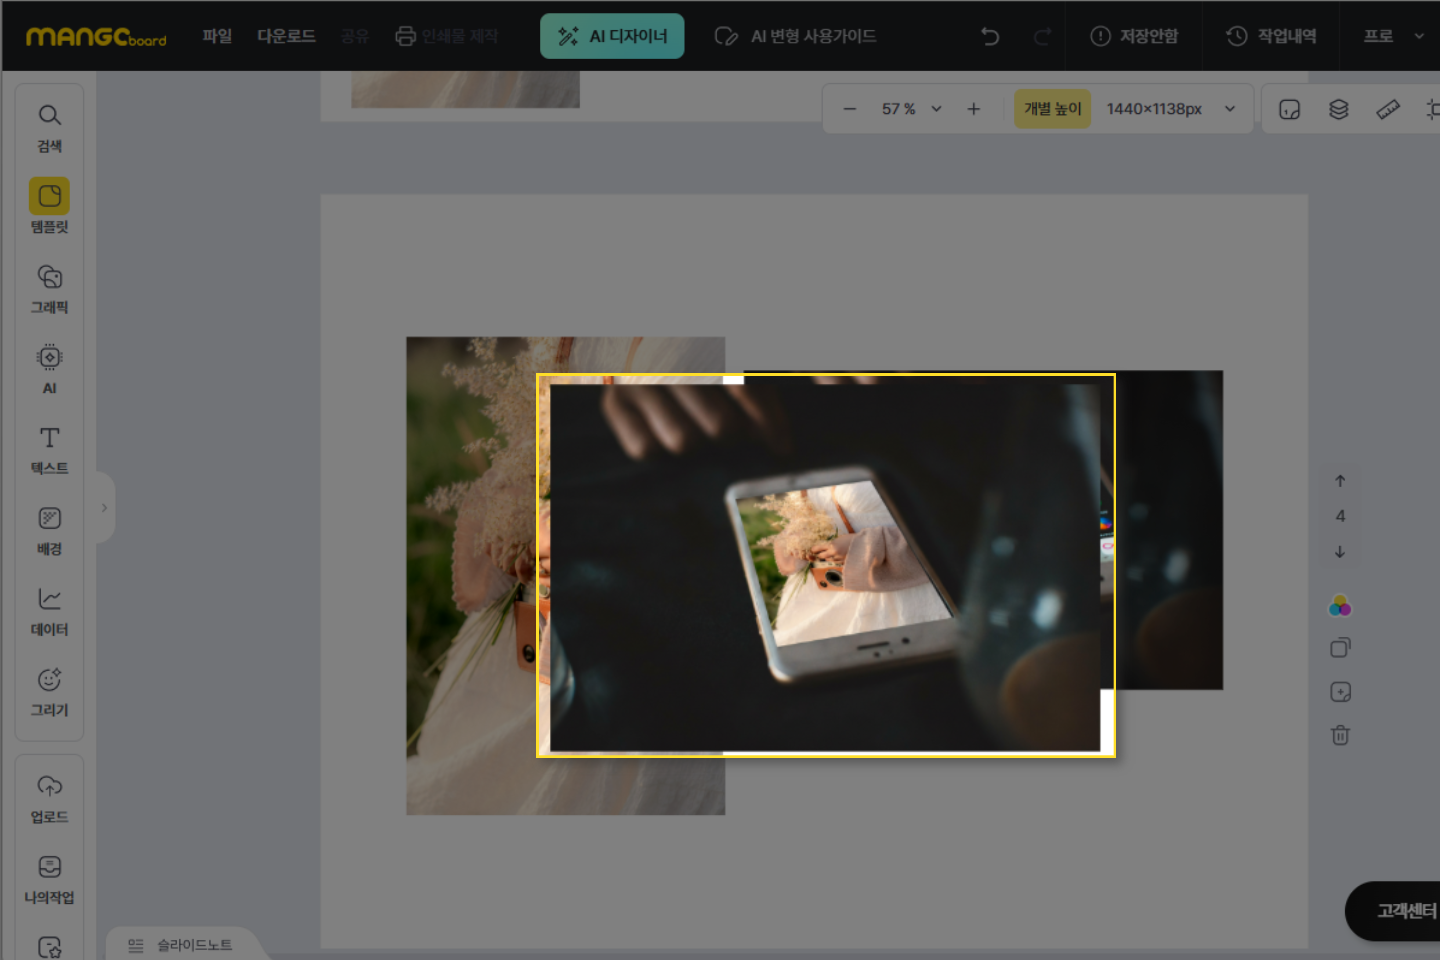Toggle the ruler display icon

(x=1388, y=109)
